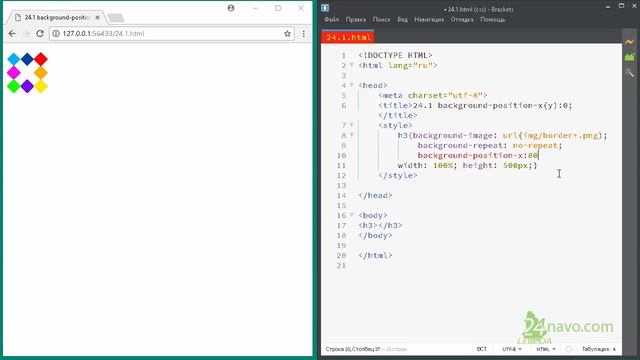Open the Отладка menu

tap(462, 19)
